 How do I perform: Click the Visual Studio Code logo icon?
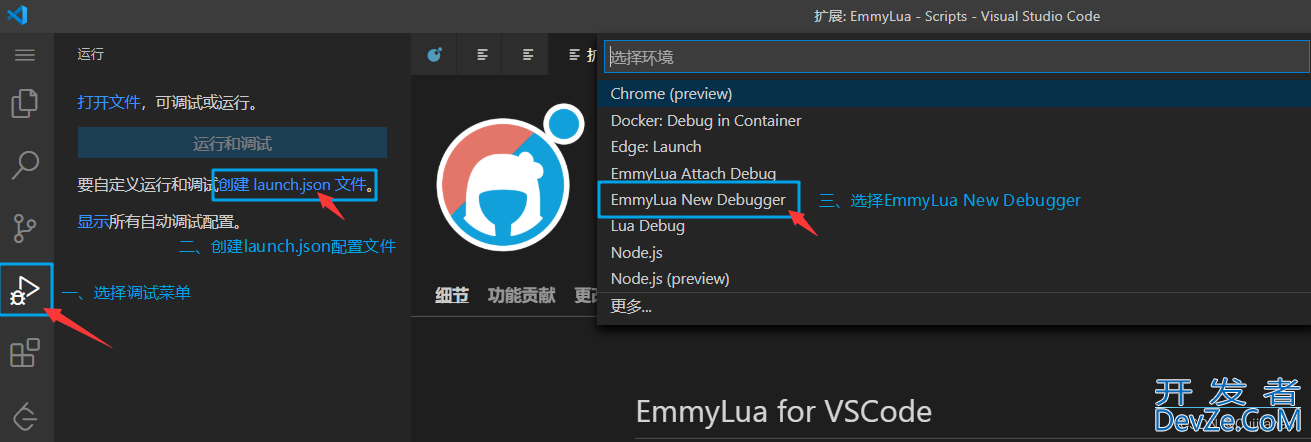point(18,15)
